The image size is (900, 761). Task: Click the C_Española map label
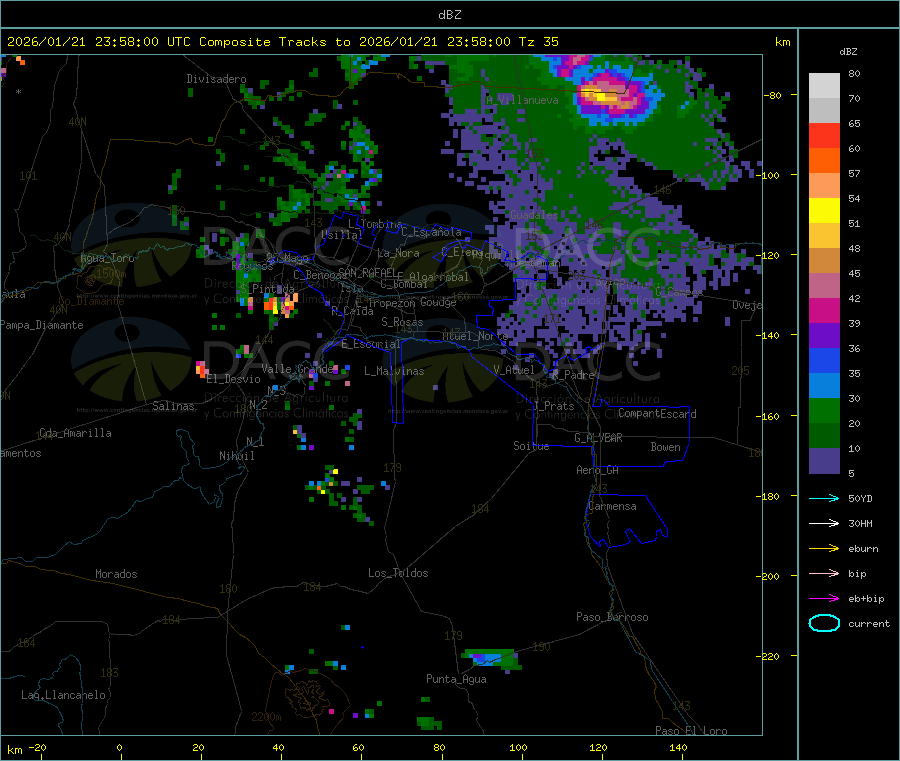coord(431,232)
